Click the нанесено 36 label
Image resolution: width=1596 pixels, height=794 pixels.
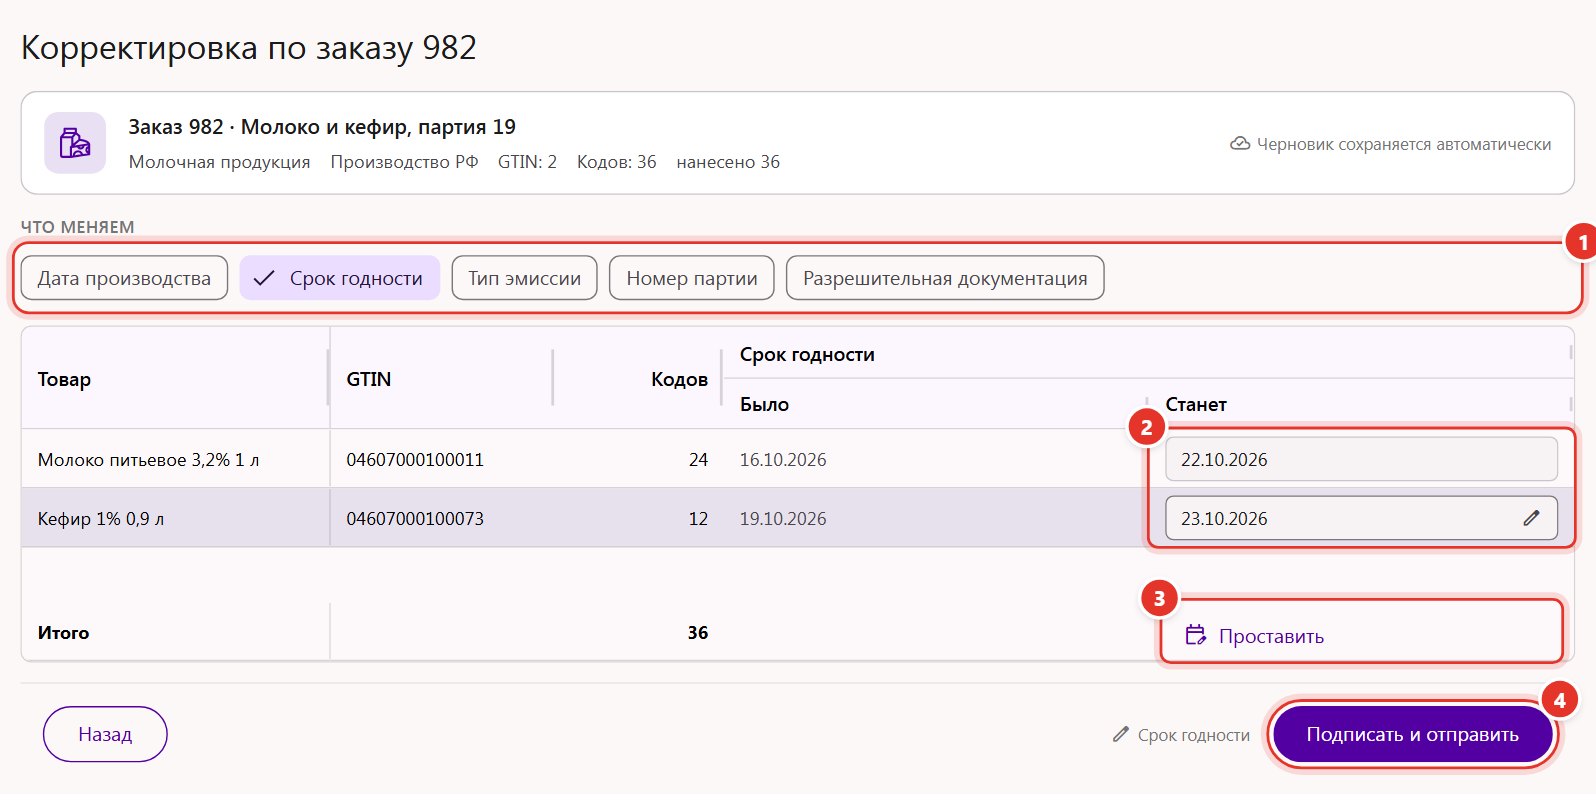pyautogui.click(x=728, y=162)
